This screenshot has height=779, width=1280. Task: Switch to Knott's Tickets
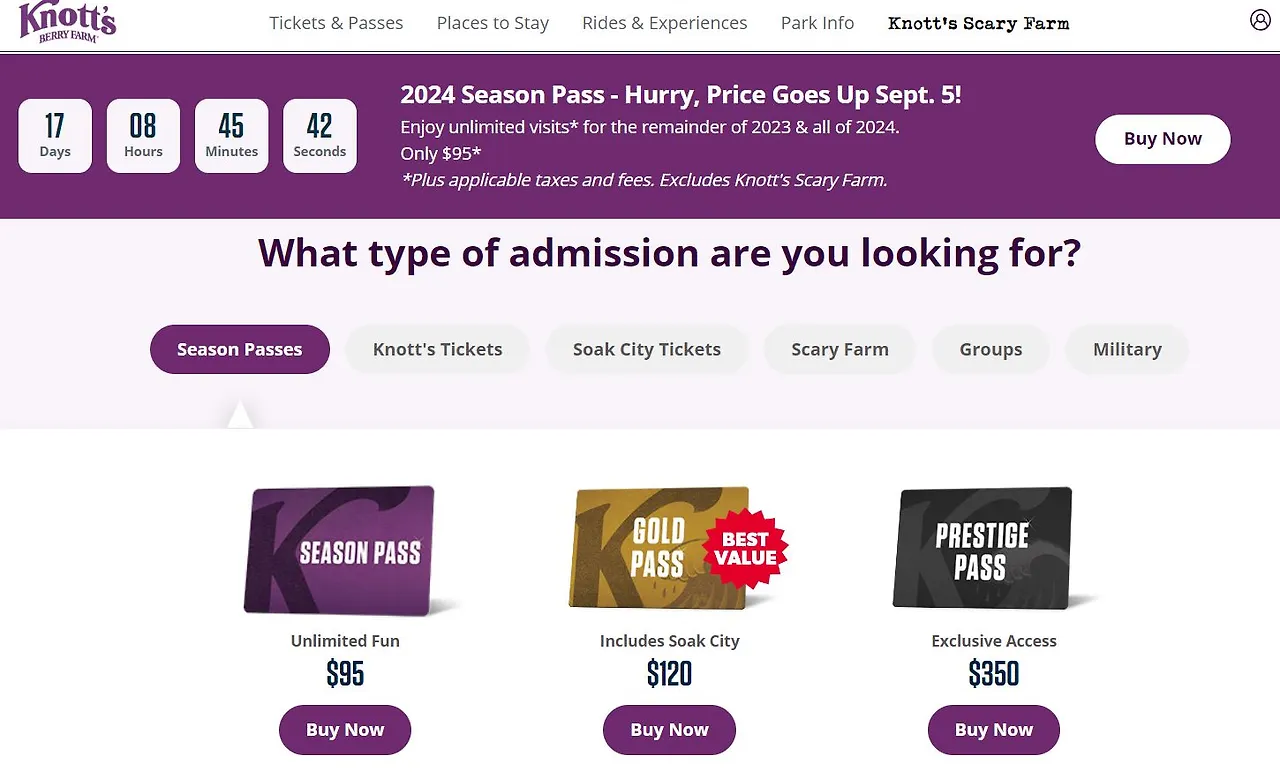(x=437, y=349)
